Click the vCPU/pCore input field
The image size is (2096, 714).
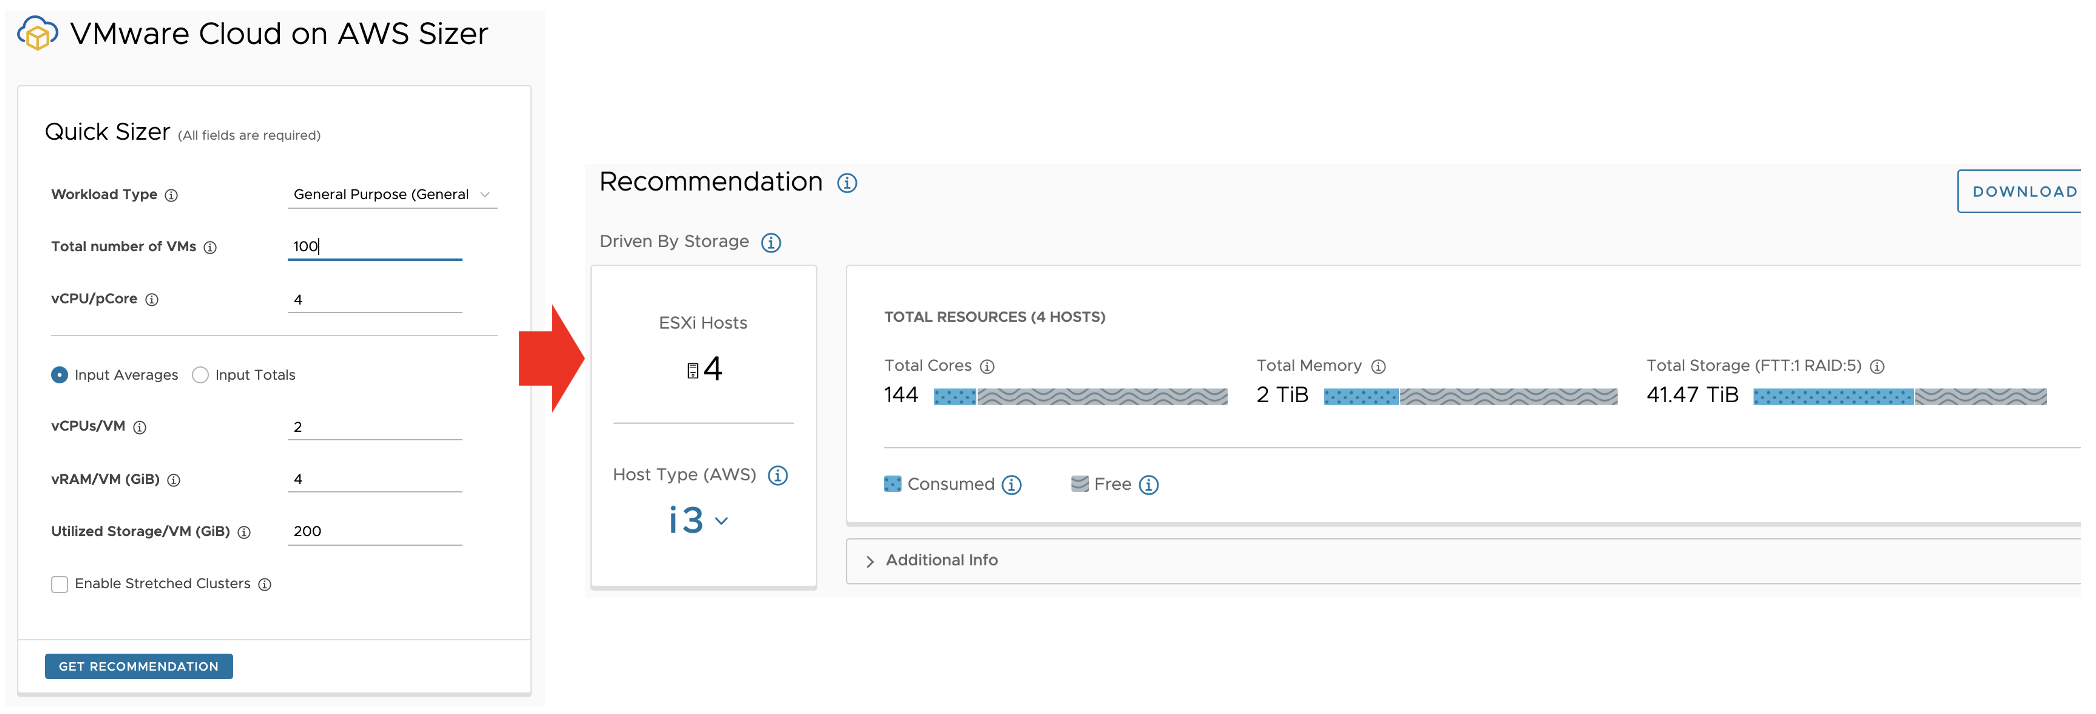coord(375,299)
